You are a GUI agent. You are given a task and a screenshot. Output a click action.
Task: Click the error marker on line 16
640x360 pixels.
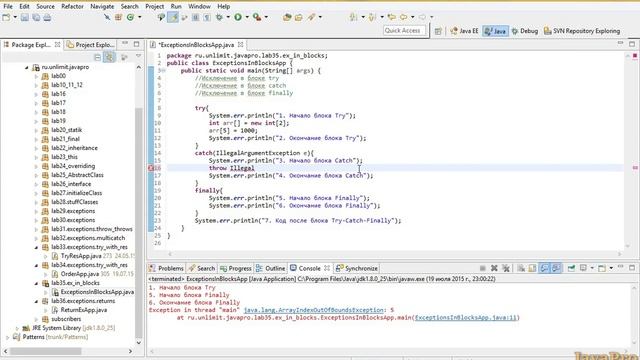pyautogui.click(x=151, y=168)
